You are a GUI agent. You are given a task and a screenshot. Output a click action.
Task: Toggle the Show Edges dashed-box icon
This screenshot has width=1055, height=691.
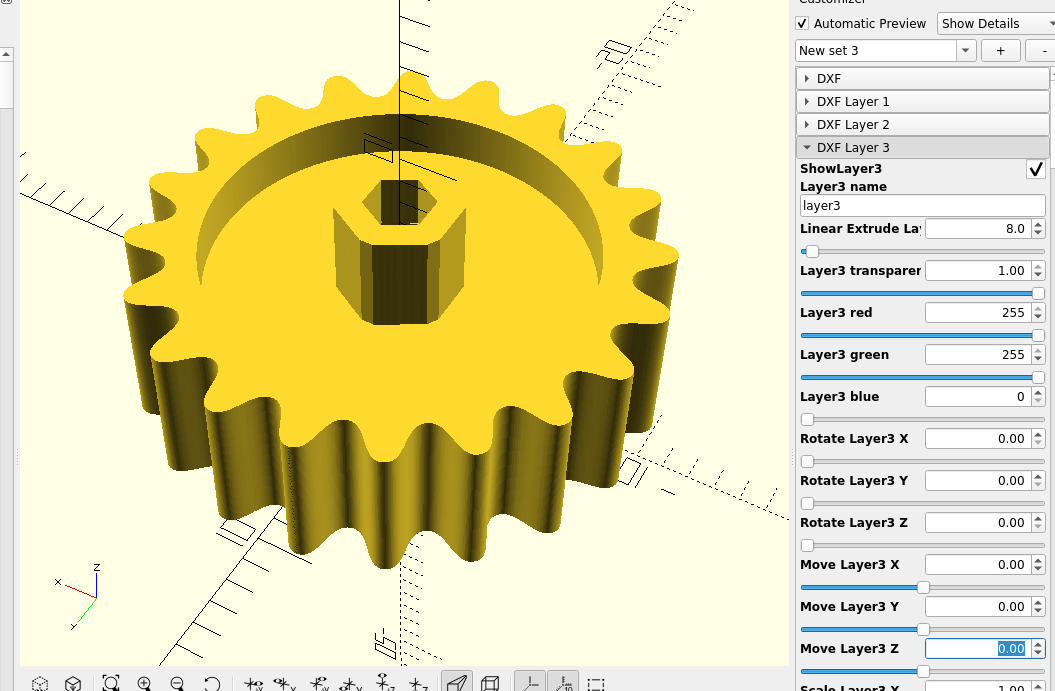point(595,684)
